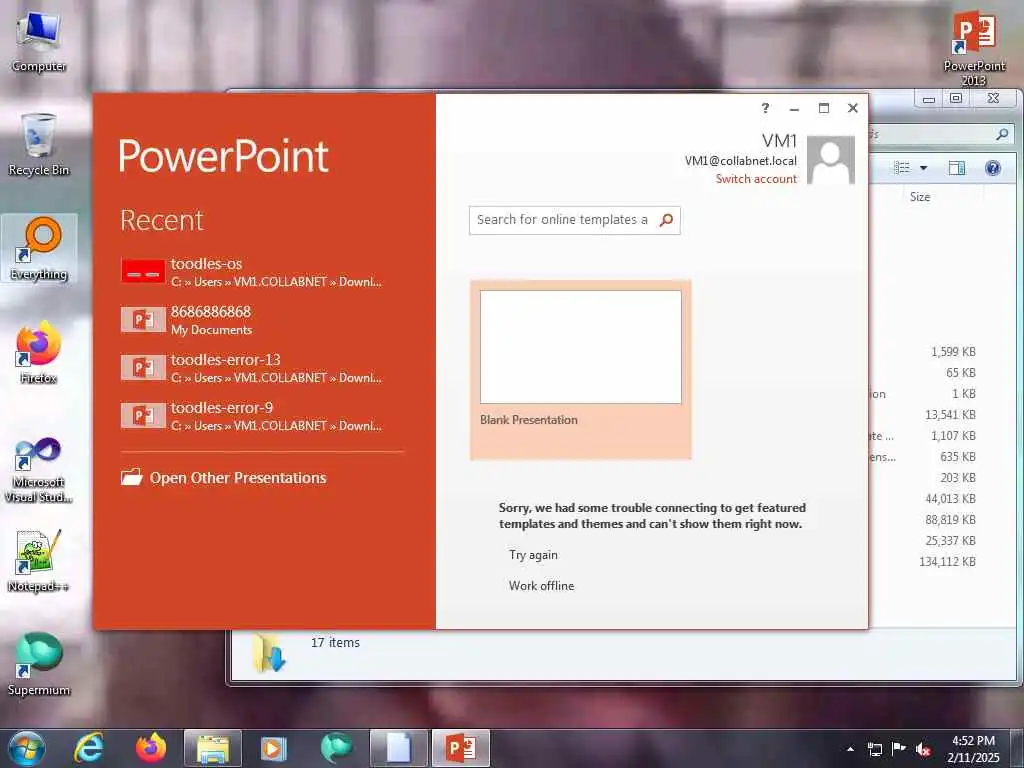1024x768 pixels.
Task: Select the Everything search desktop shortcut
Action: [x=39, y=249]
